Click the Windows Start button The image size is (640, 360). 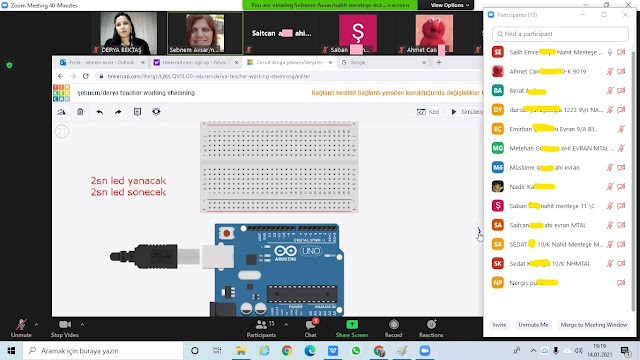(11, 351)
